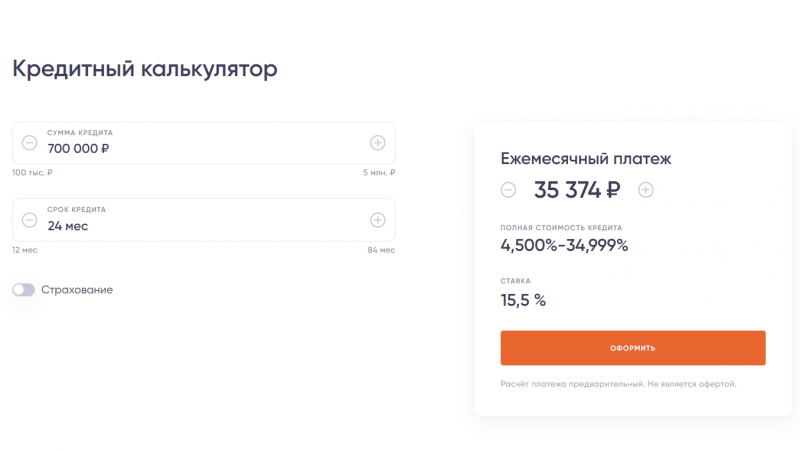Increase the loan amount with plus icon

point(378,143)
